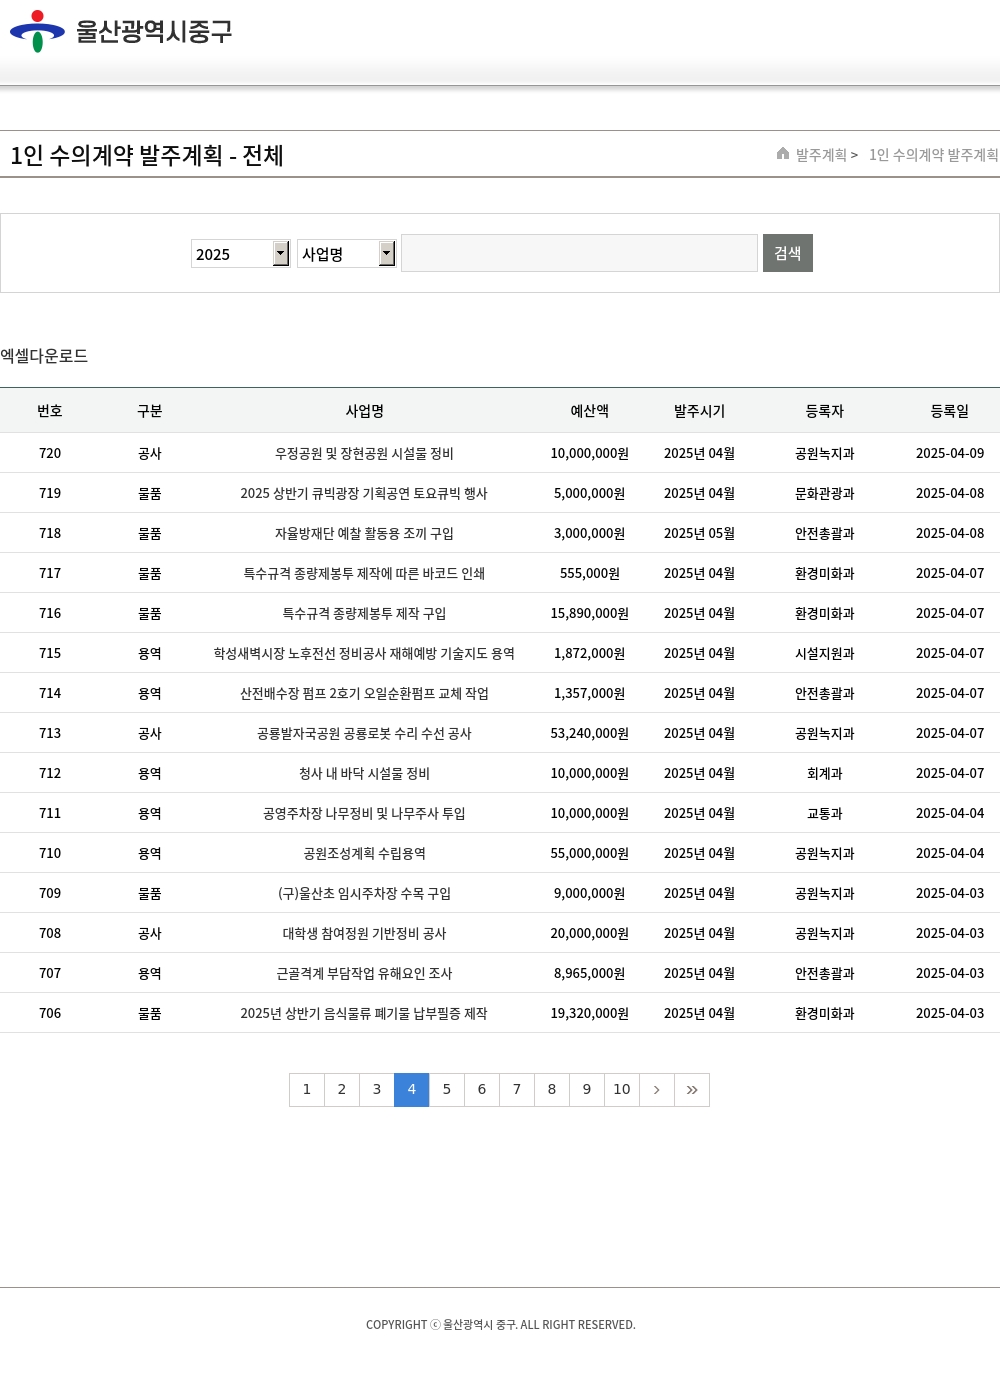Open 우정공원 및 장현공원 시설물 정비 entry
1000x1388 pixels.
(x=364, y=453)
